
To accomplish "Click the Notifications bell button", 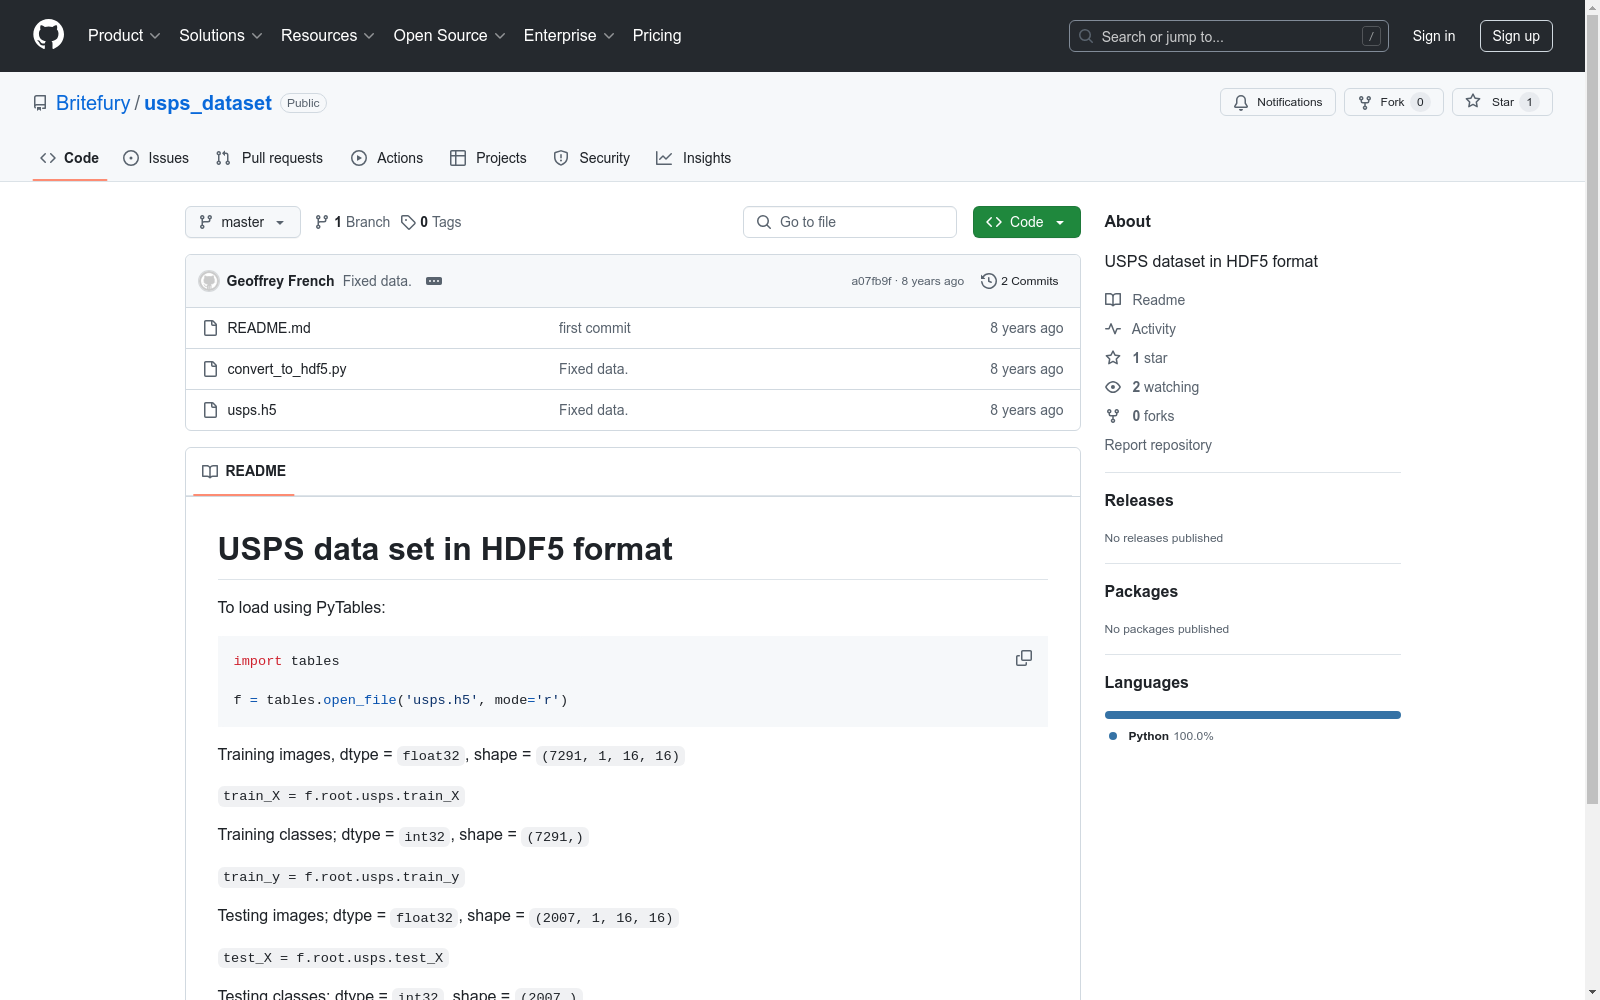I will tap(1277, 102).
